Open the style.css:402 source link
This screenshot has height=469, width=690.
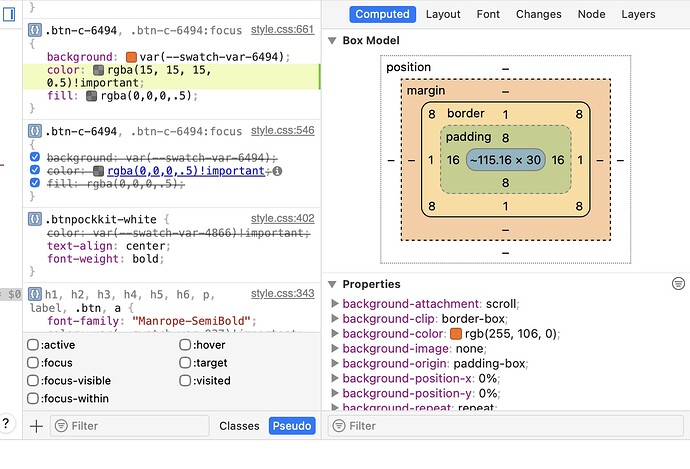pyautogui.click(x=283, y=219)
